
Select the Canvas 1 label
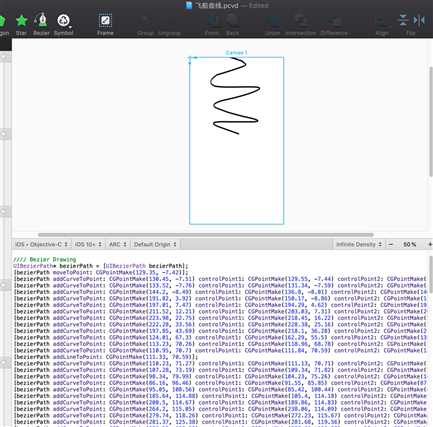[236, 53]
